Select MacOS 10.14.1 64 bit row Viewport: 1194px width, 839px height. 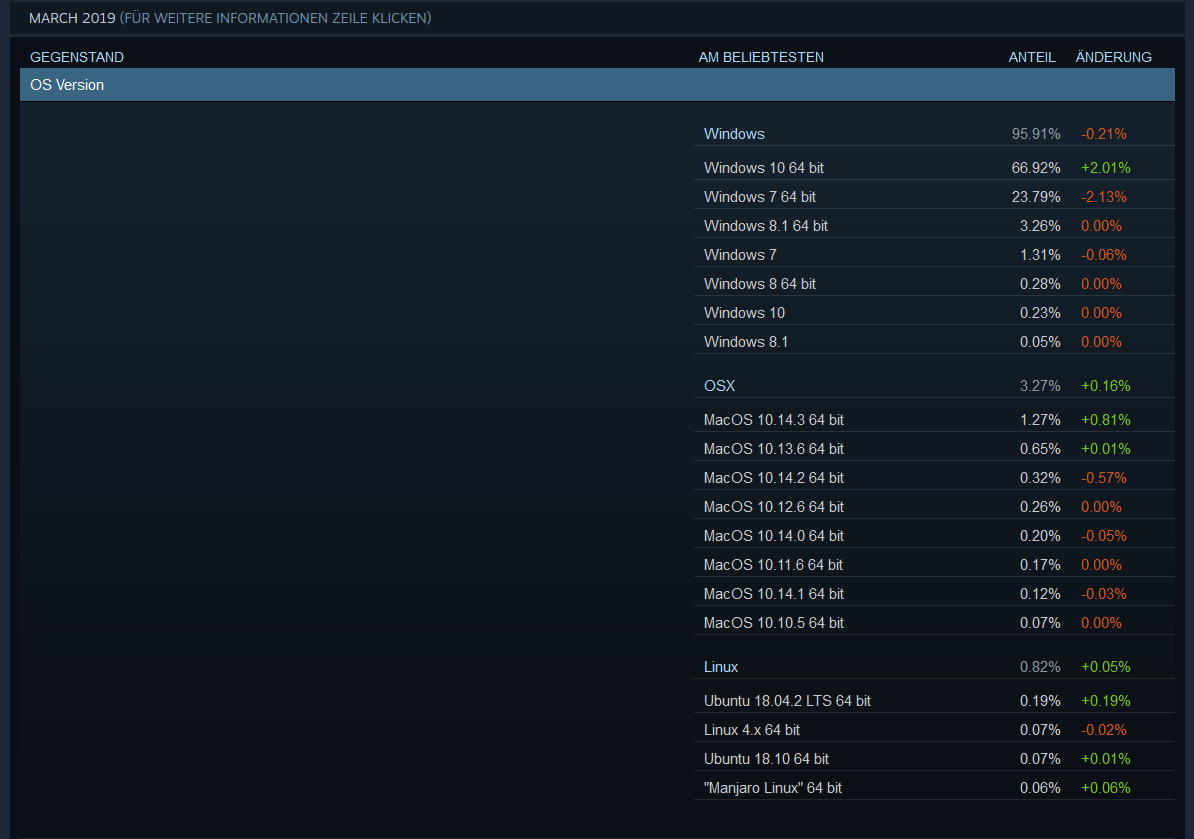934,593
